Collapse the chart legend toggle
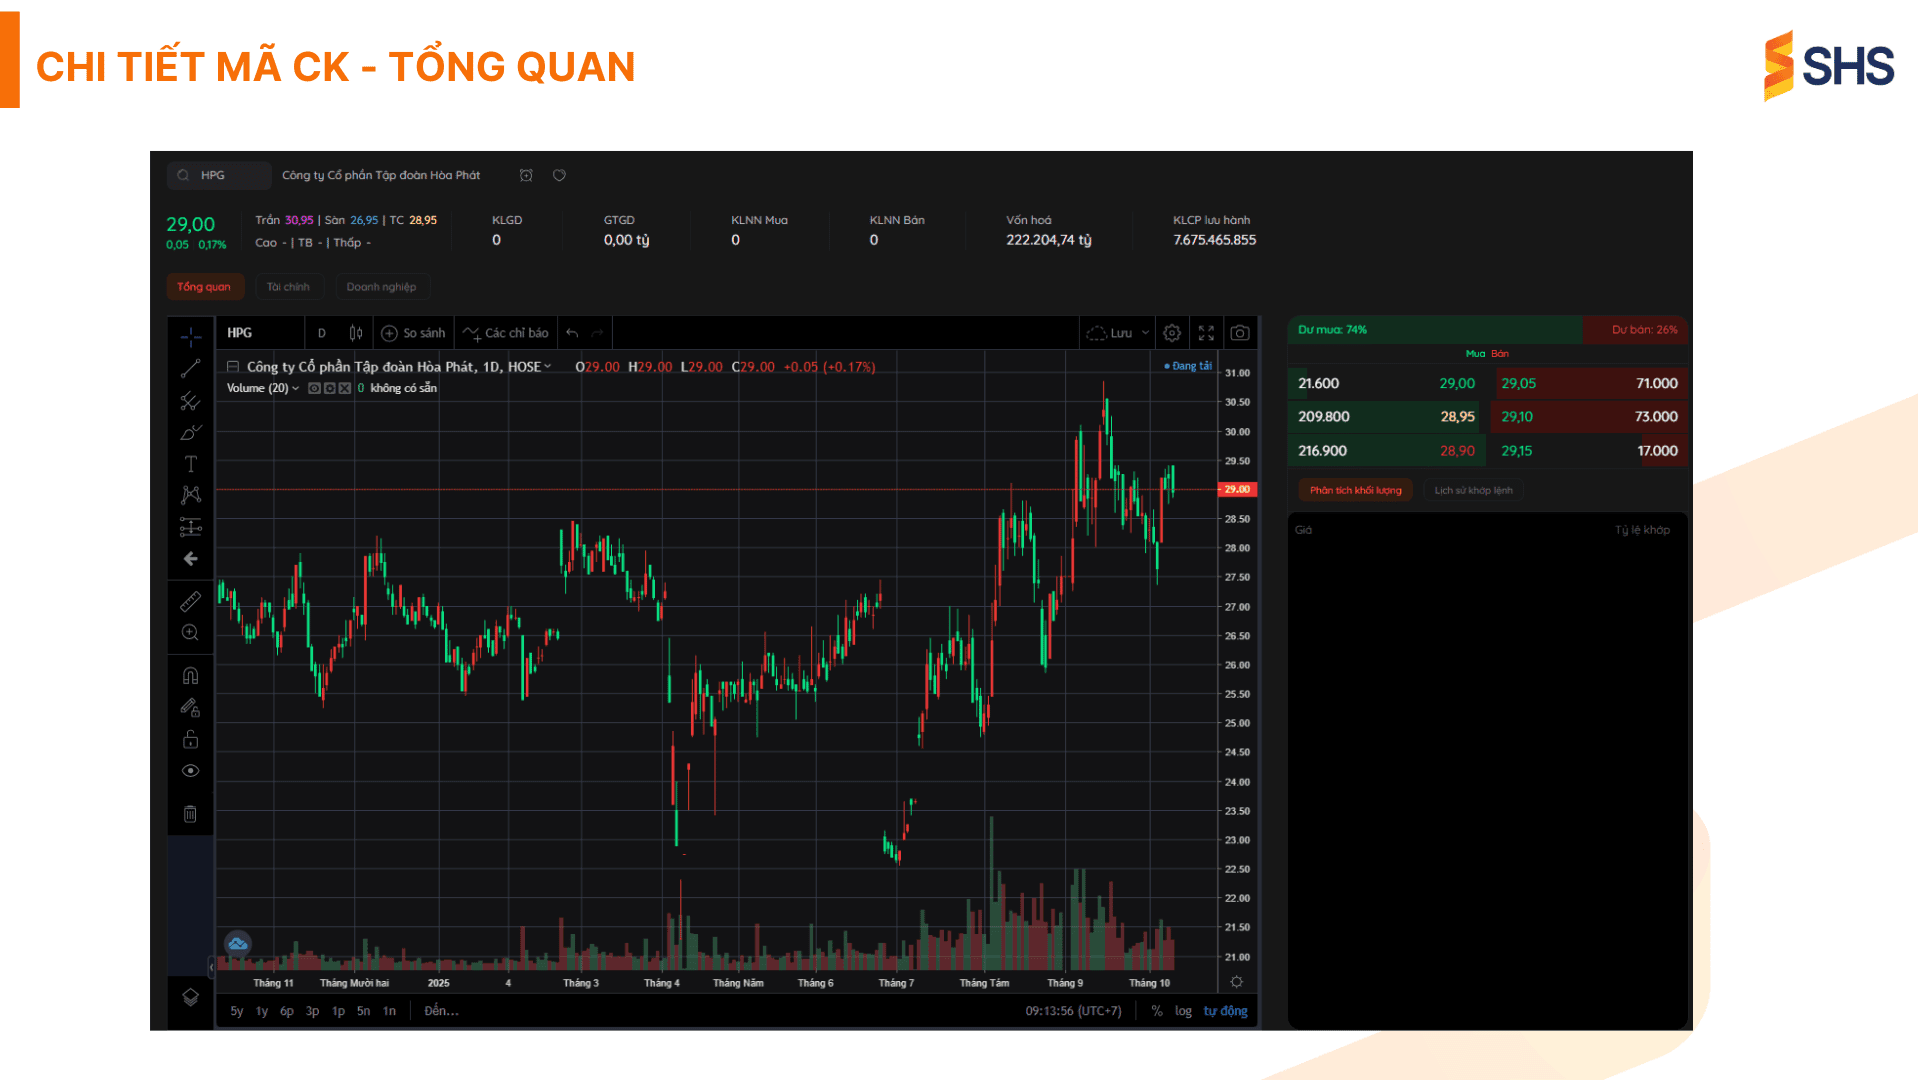 point(233,367)
